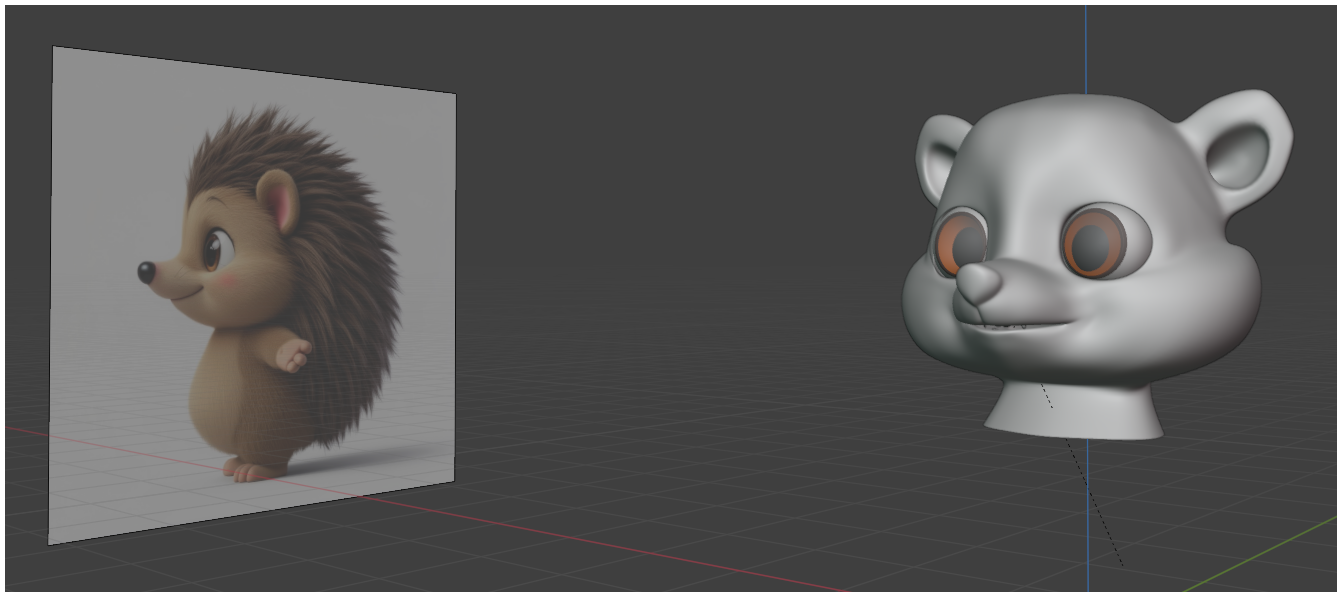Click the nose of the sculpted head
This screenshot has height=597, width=1342.
tap(979, 285)
